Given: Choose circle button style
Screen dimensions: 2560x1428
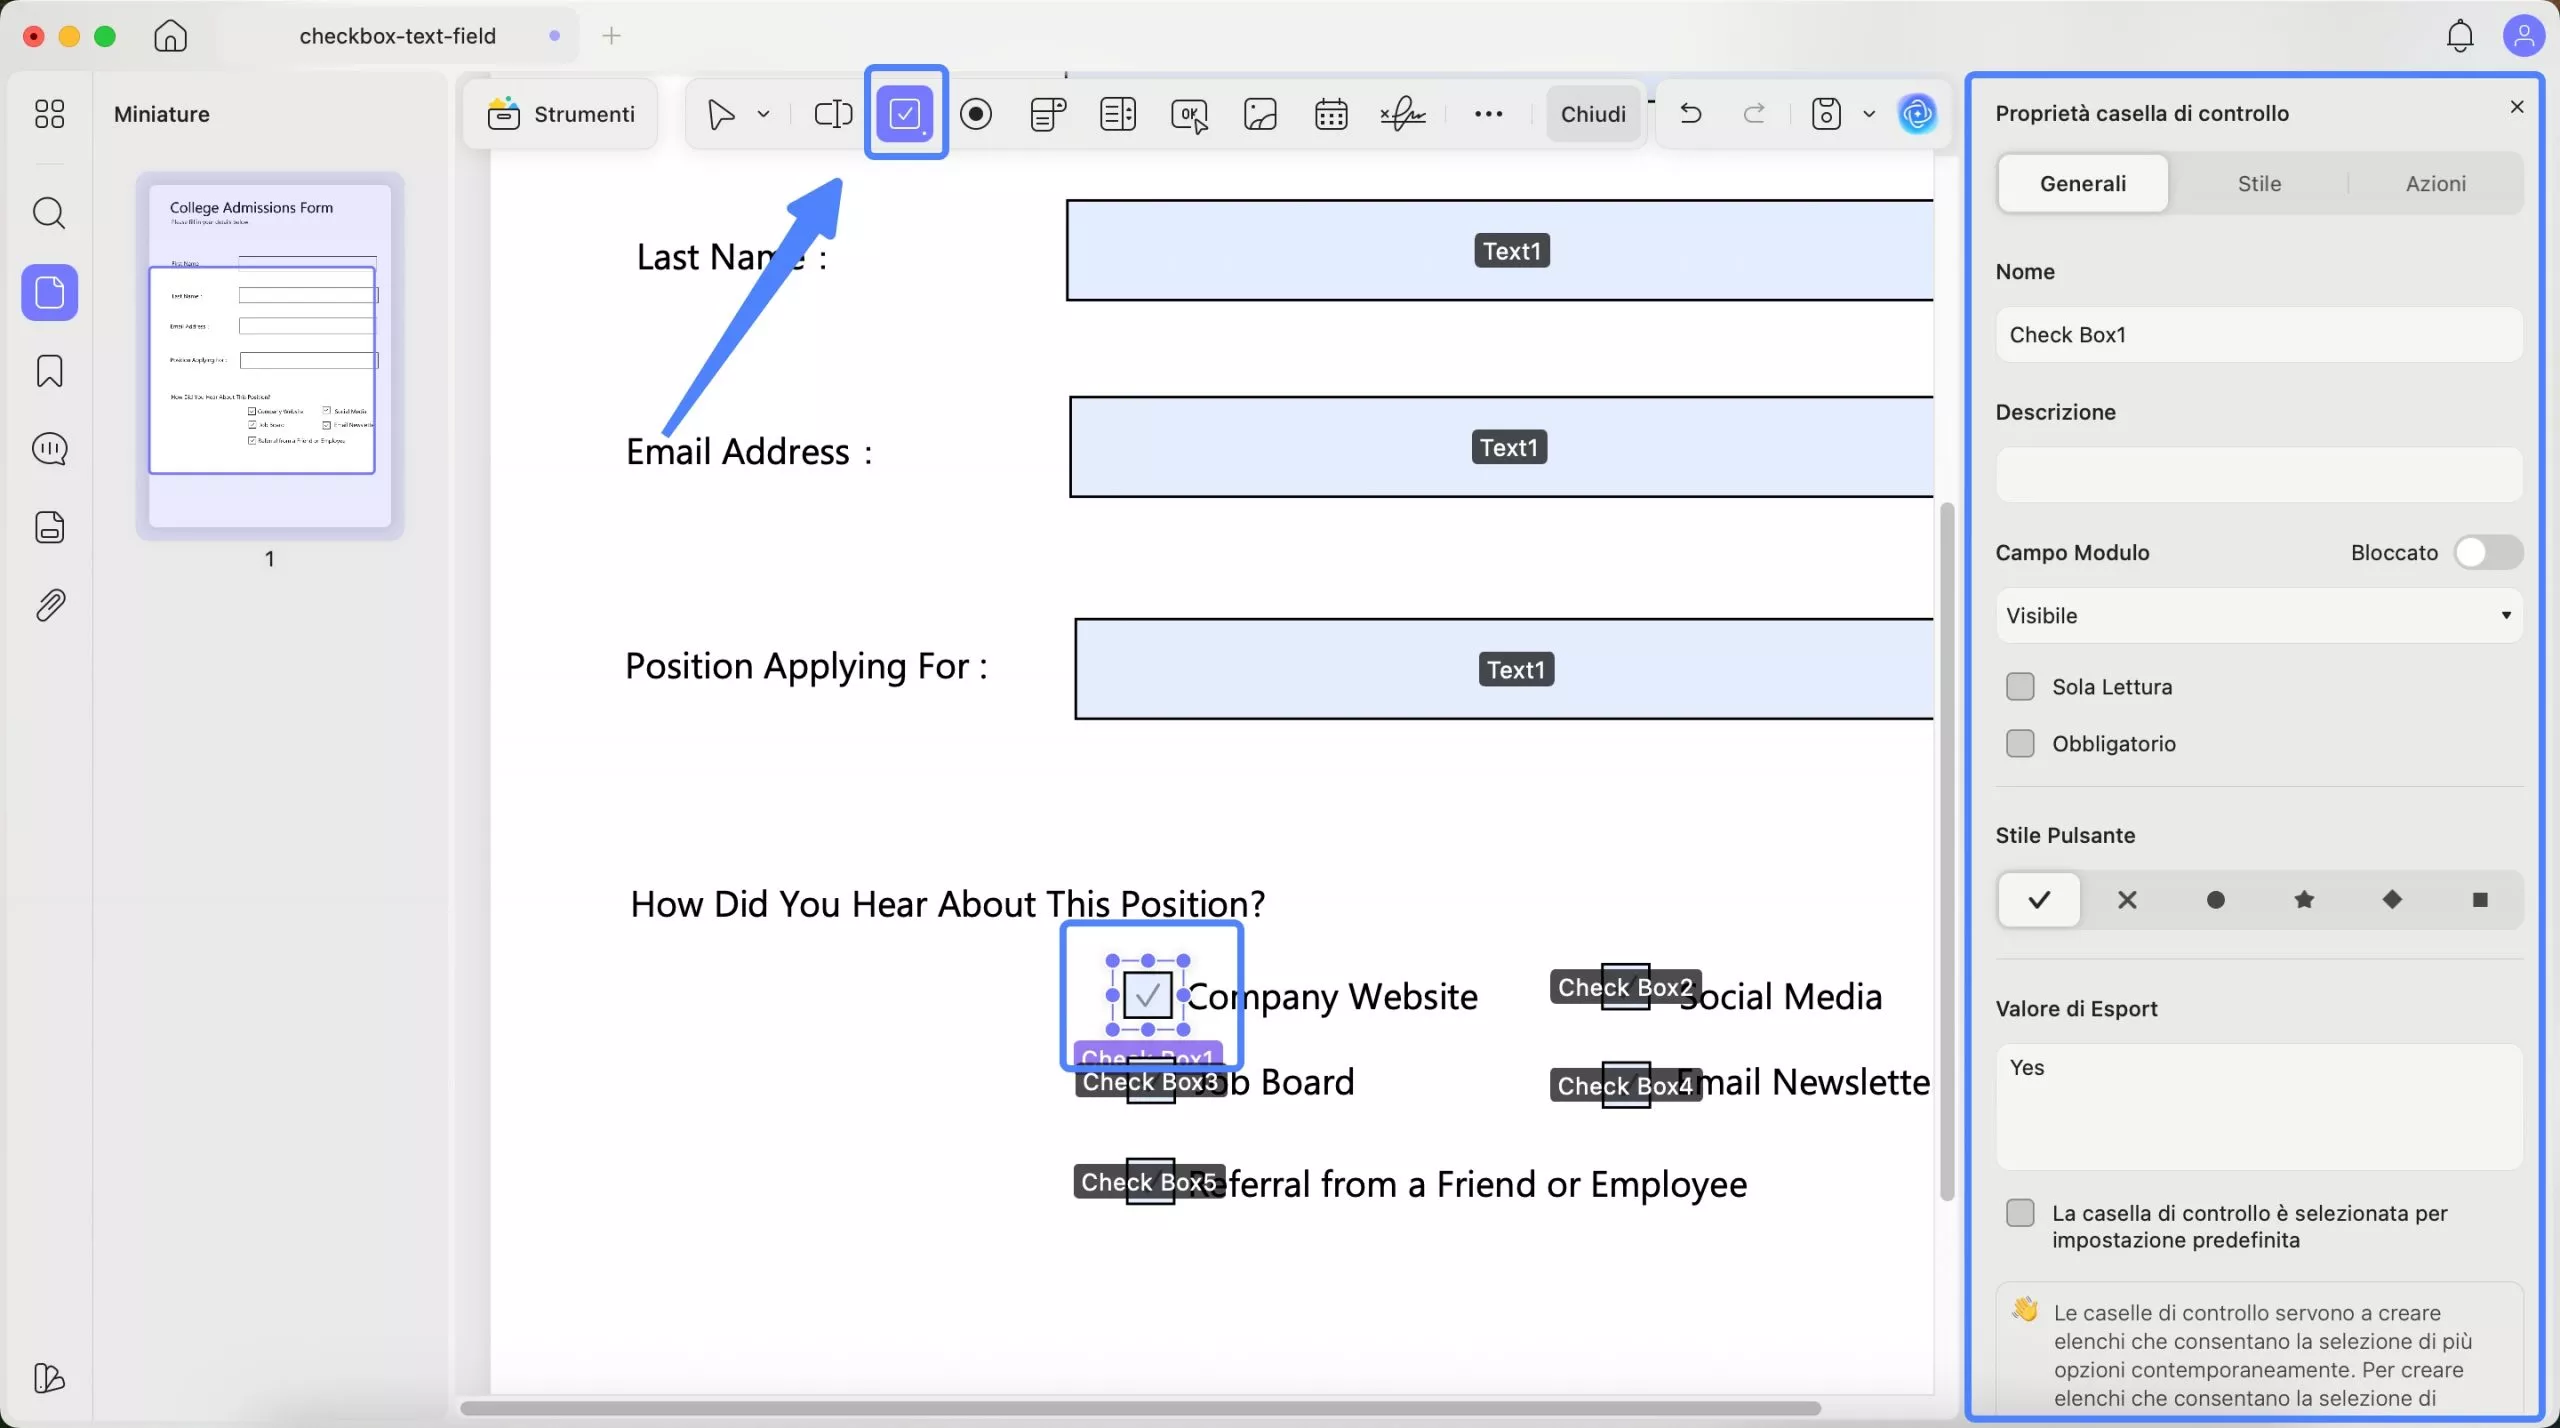Looking at the screenshot, I should 2215,900.
